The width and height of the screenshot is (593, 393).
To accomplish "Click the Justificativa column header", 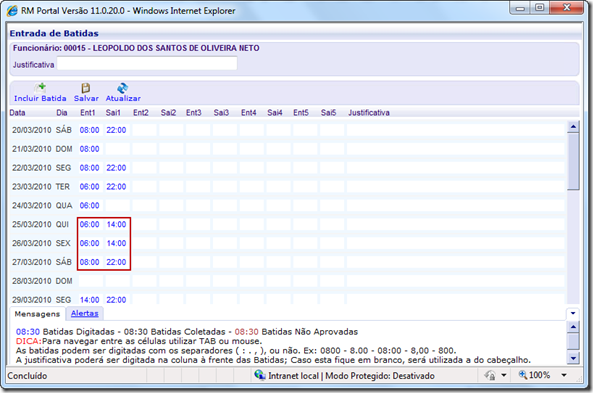I will point(369,113).
